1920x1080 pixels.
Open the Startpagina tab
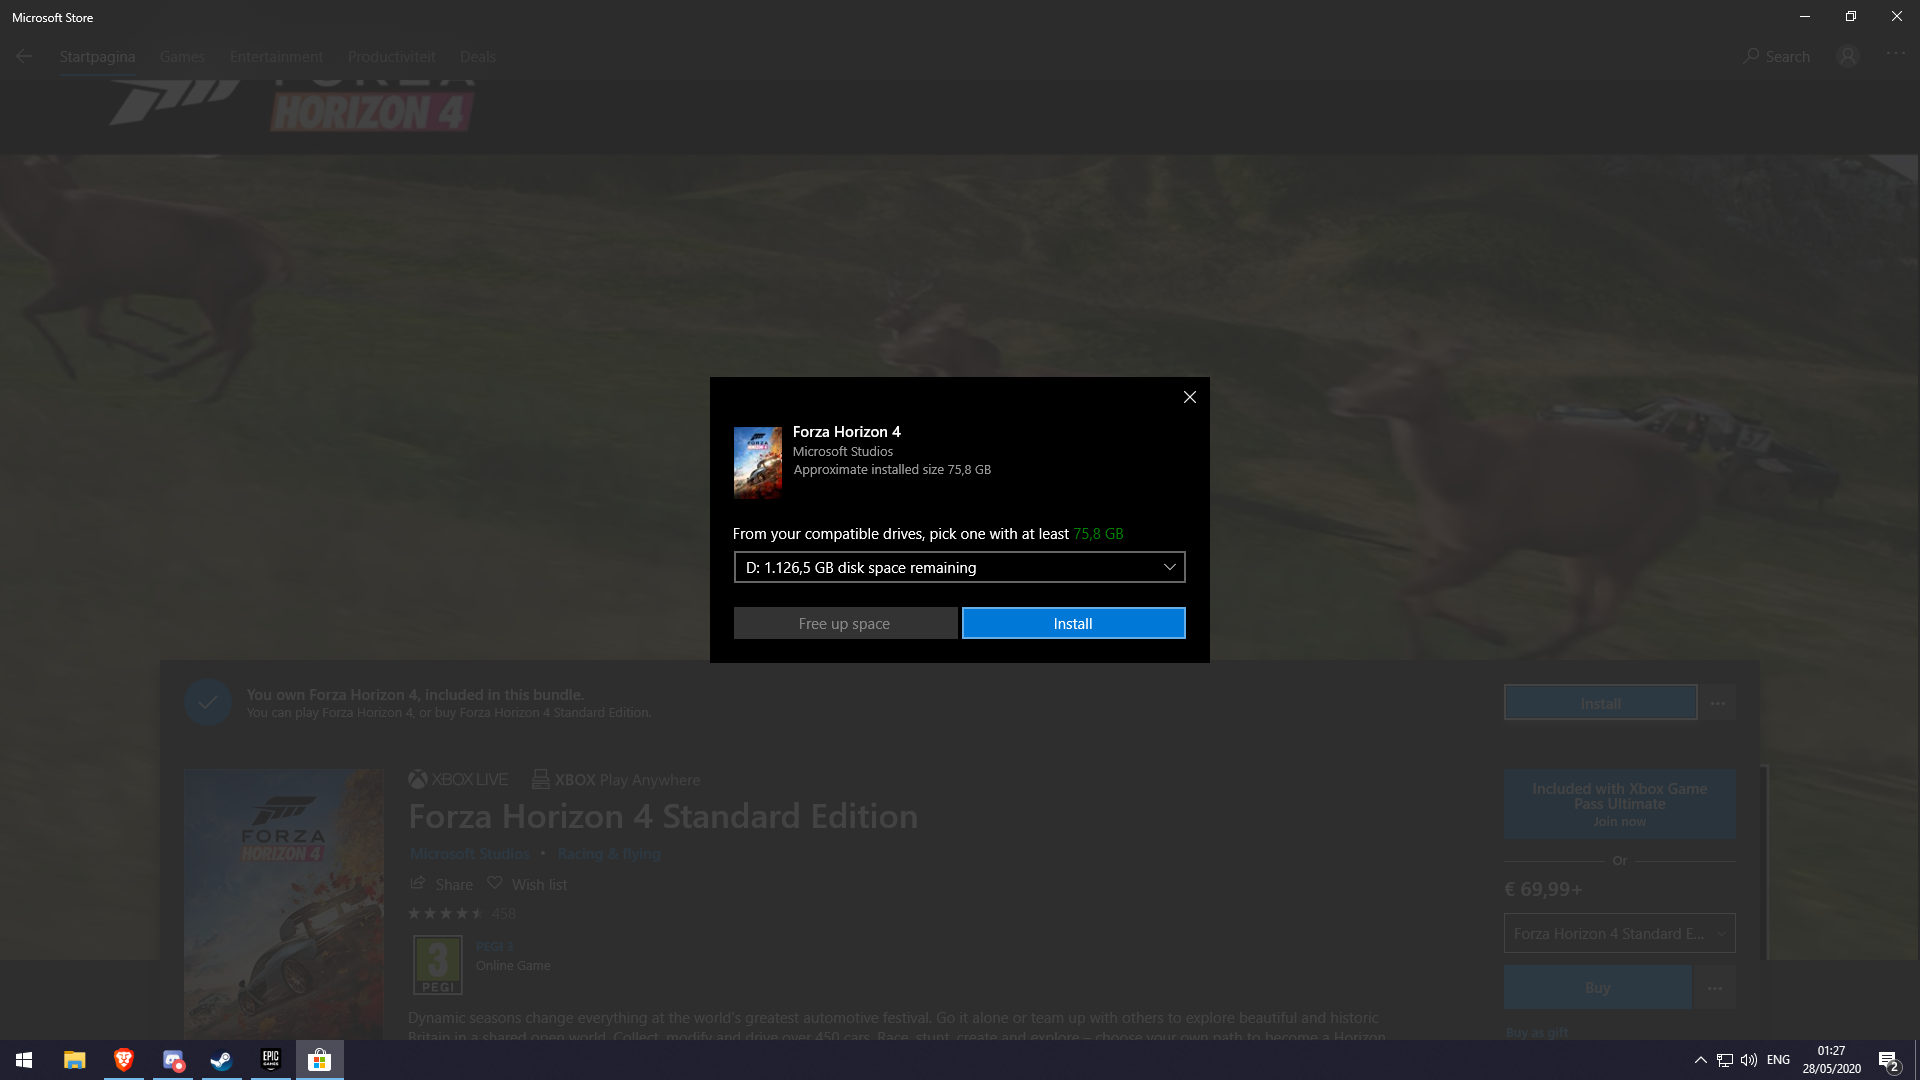pyautogui.click(x=97, y=57)
